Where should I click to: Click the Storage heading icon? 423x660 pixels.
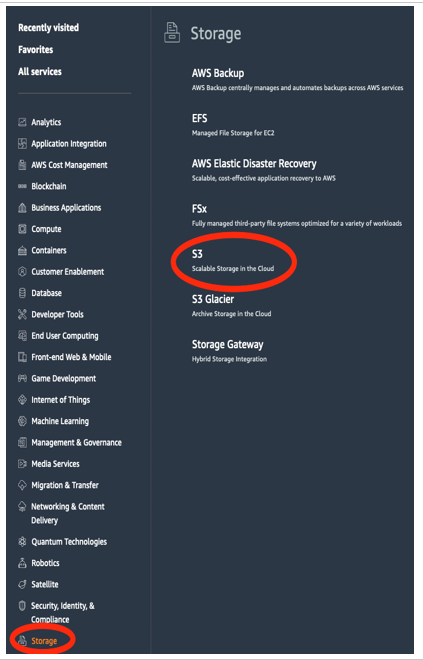[172, 33]
